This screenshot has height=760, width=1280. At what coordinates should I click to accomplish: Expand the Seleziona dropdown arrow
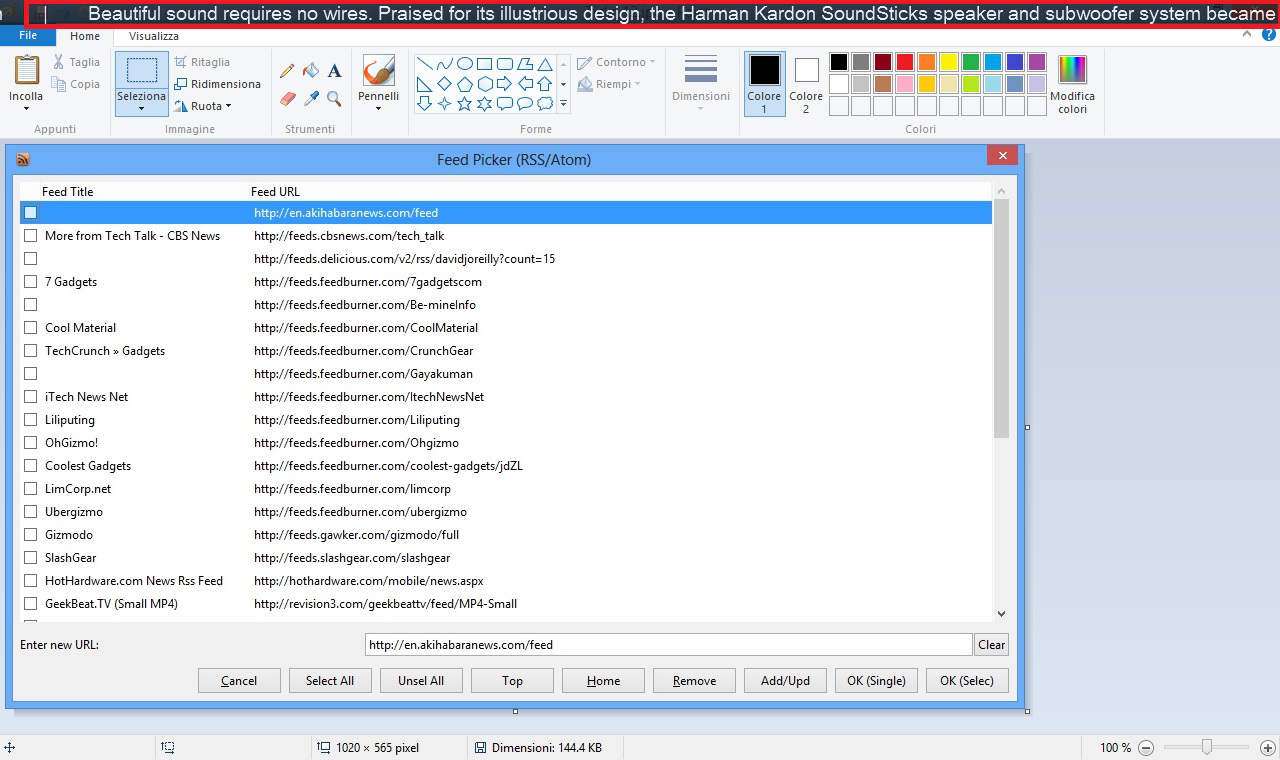[x=141, y=108]
